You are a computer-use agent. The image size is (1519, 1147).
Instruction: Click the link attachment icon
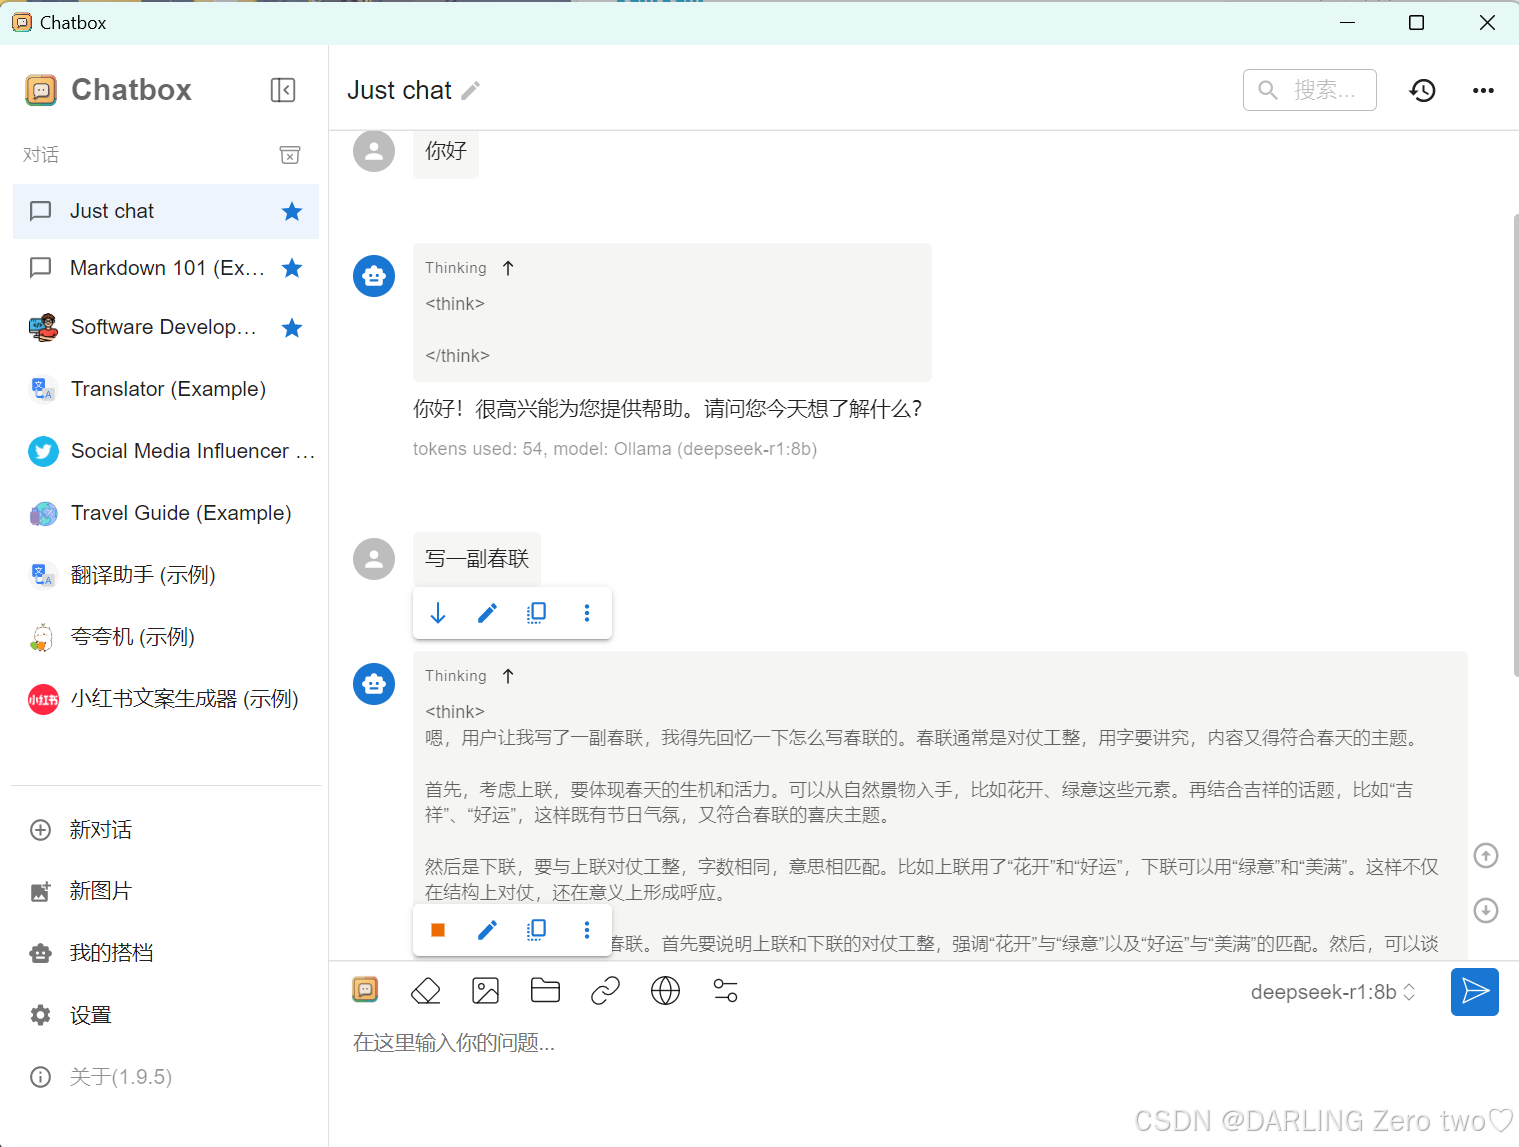point(605,991)
